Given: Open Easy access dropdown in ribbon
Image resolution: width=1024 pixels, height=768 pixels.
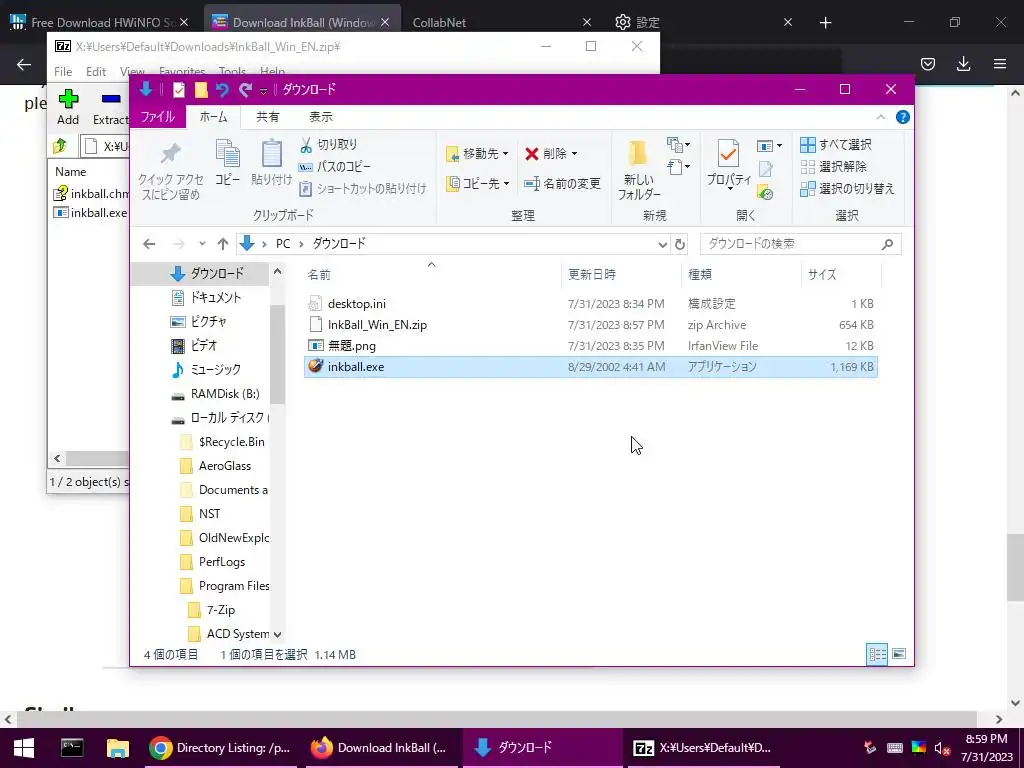Looking at the screenshot, I should 679,167.
